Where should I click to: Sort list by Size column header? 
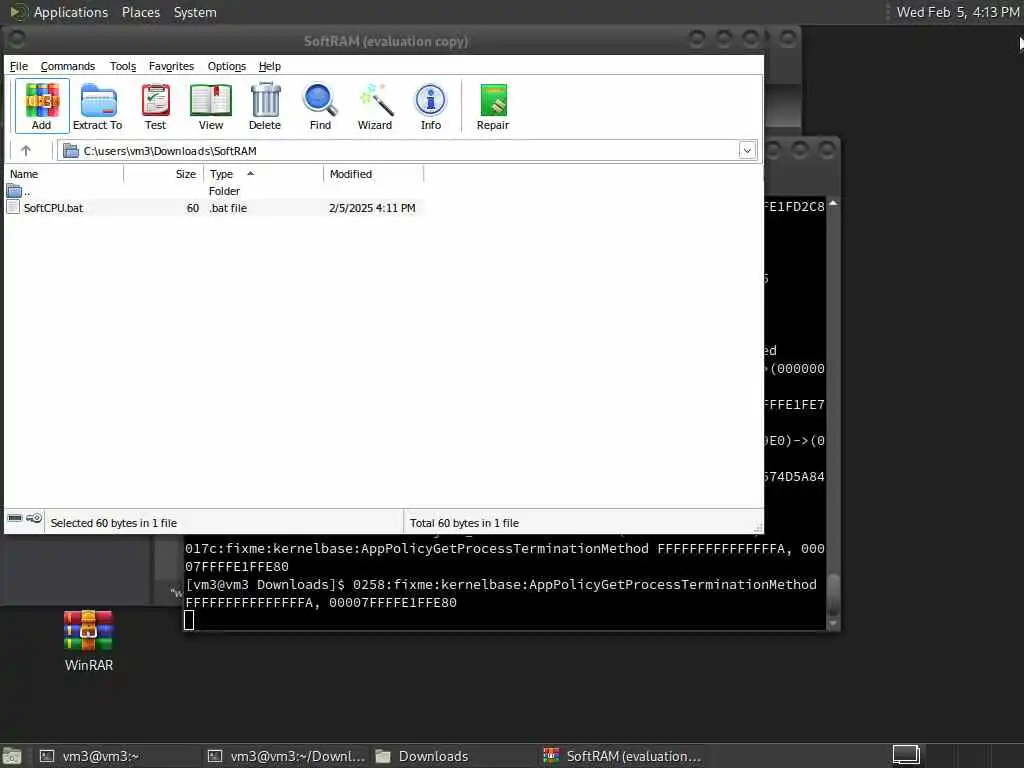[163, 174]
